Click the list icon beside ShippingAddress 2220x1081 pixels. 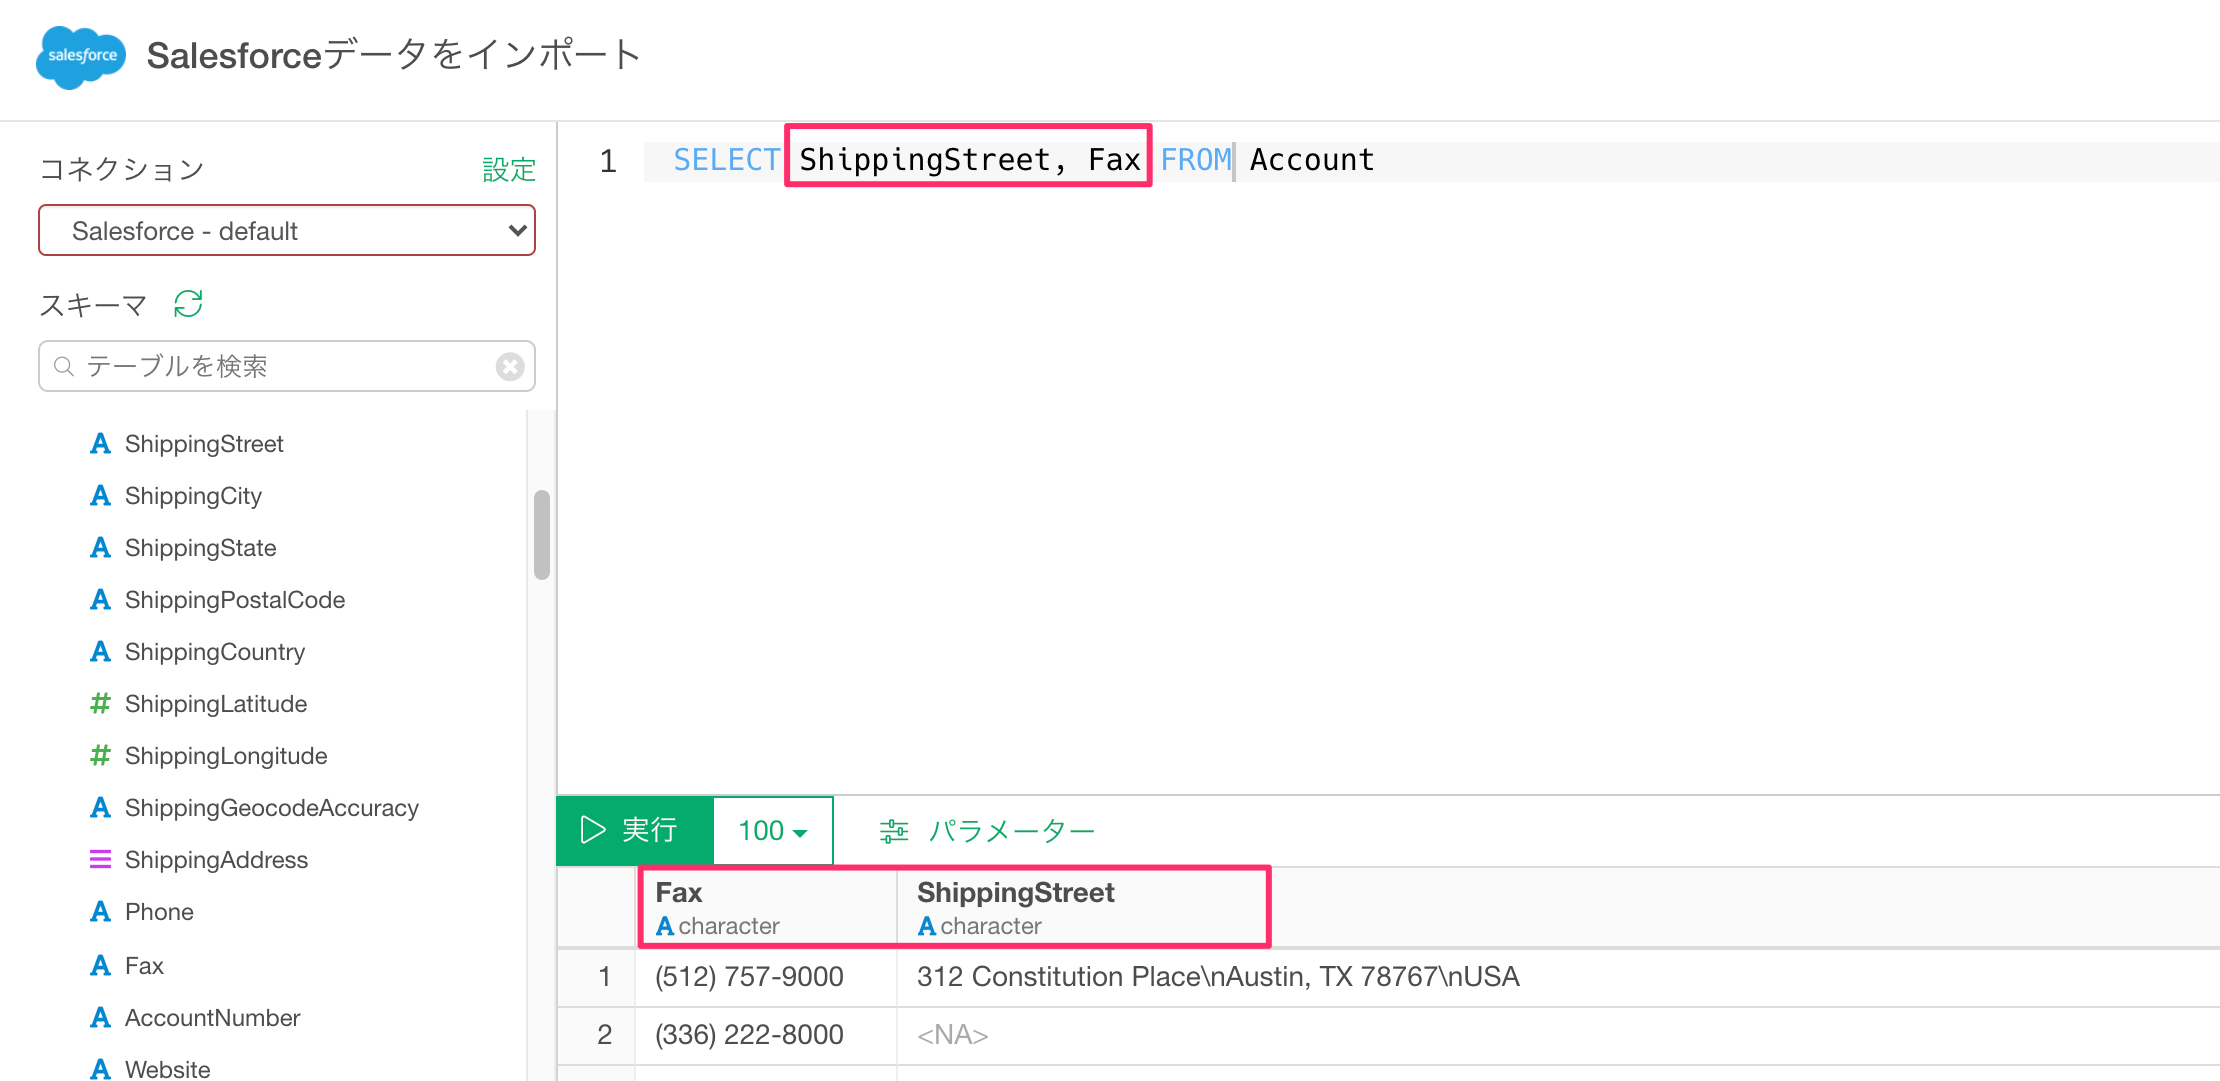tap(100, 860)
